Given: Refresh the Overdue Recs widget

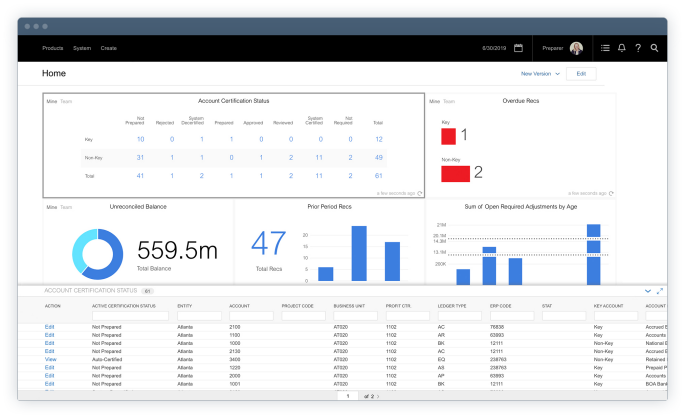Looking at the screenshot, I should [x=611, y=193].
